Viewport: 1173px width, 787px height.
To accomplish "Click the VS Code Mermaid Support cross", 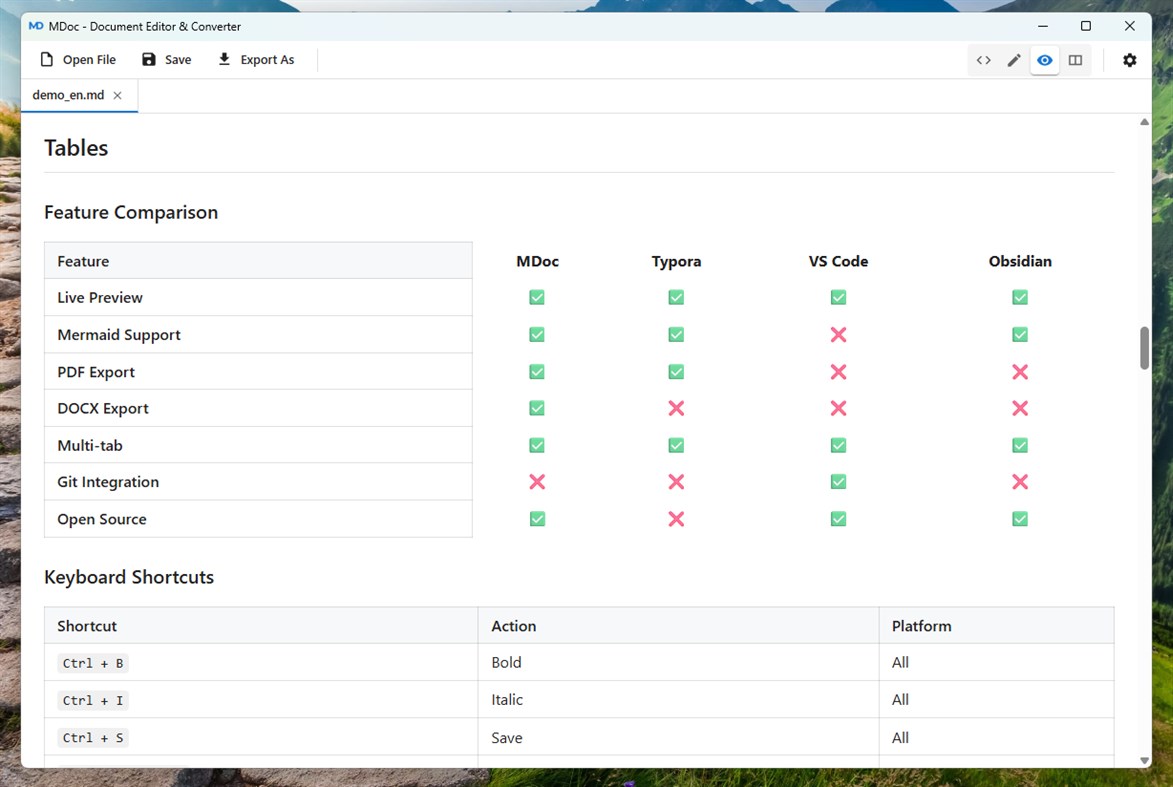I will click(839, 334).
